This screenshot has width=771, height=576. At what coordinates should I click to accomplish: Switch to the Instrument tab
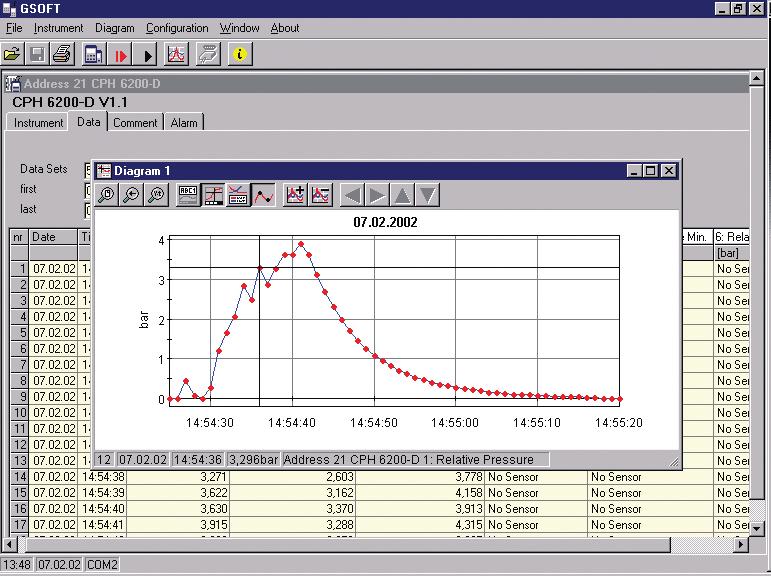click(38, 123)
